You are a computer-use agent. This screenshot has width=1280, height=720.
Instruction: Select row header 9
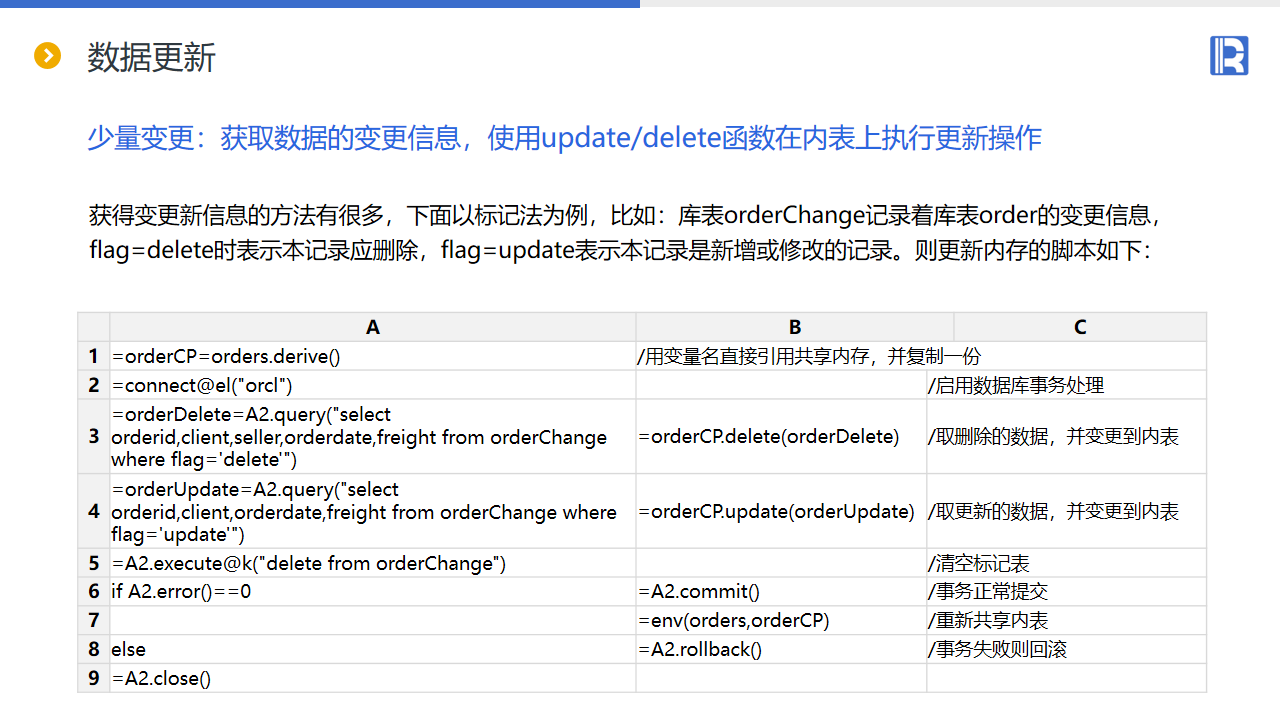click(x=94, y=678)
